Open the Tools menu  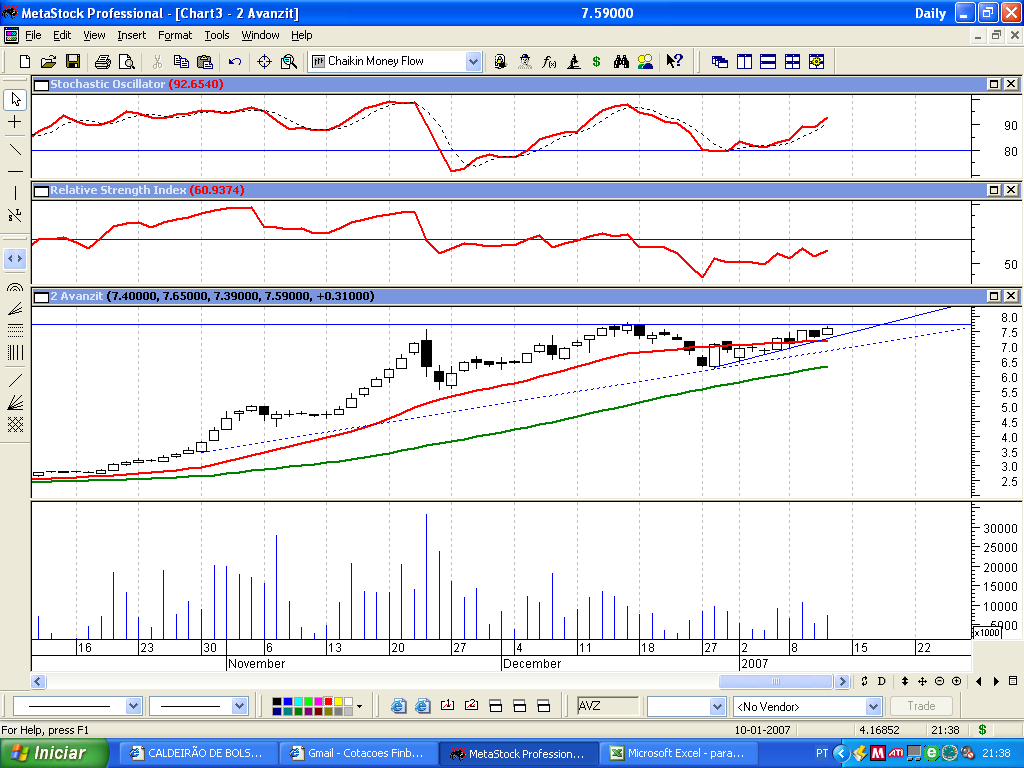(x=217, y=35)
